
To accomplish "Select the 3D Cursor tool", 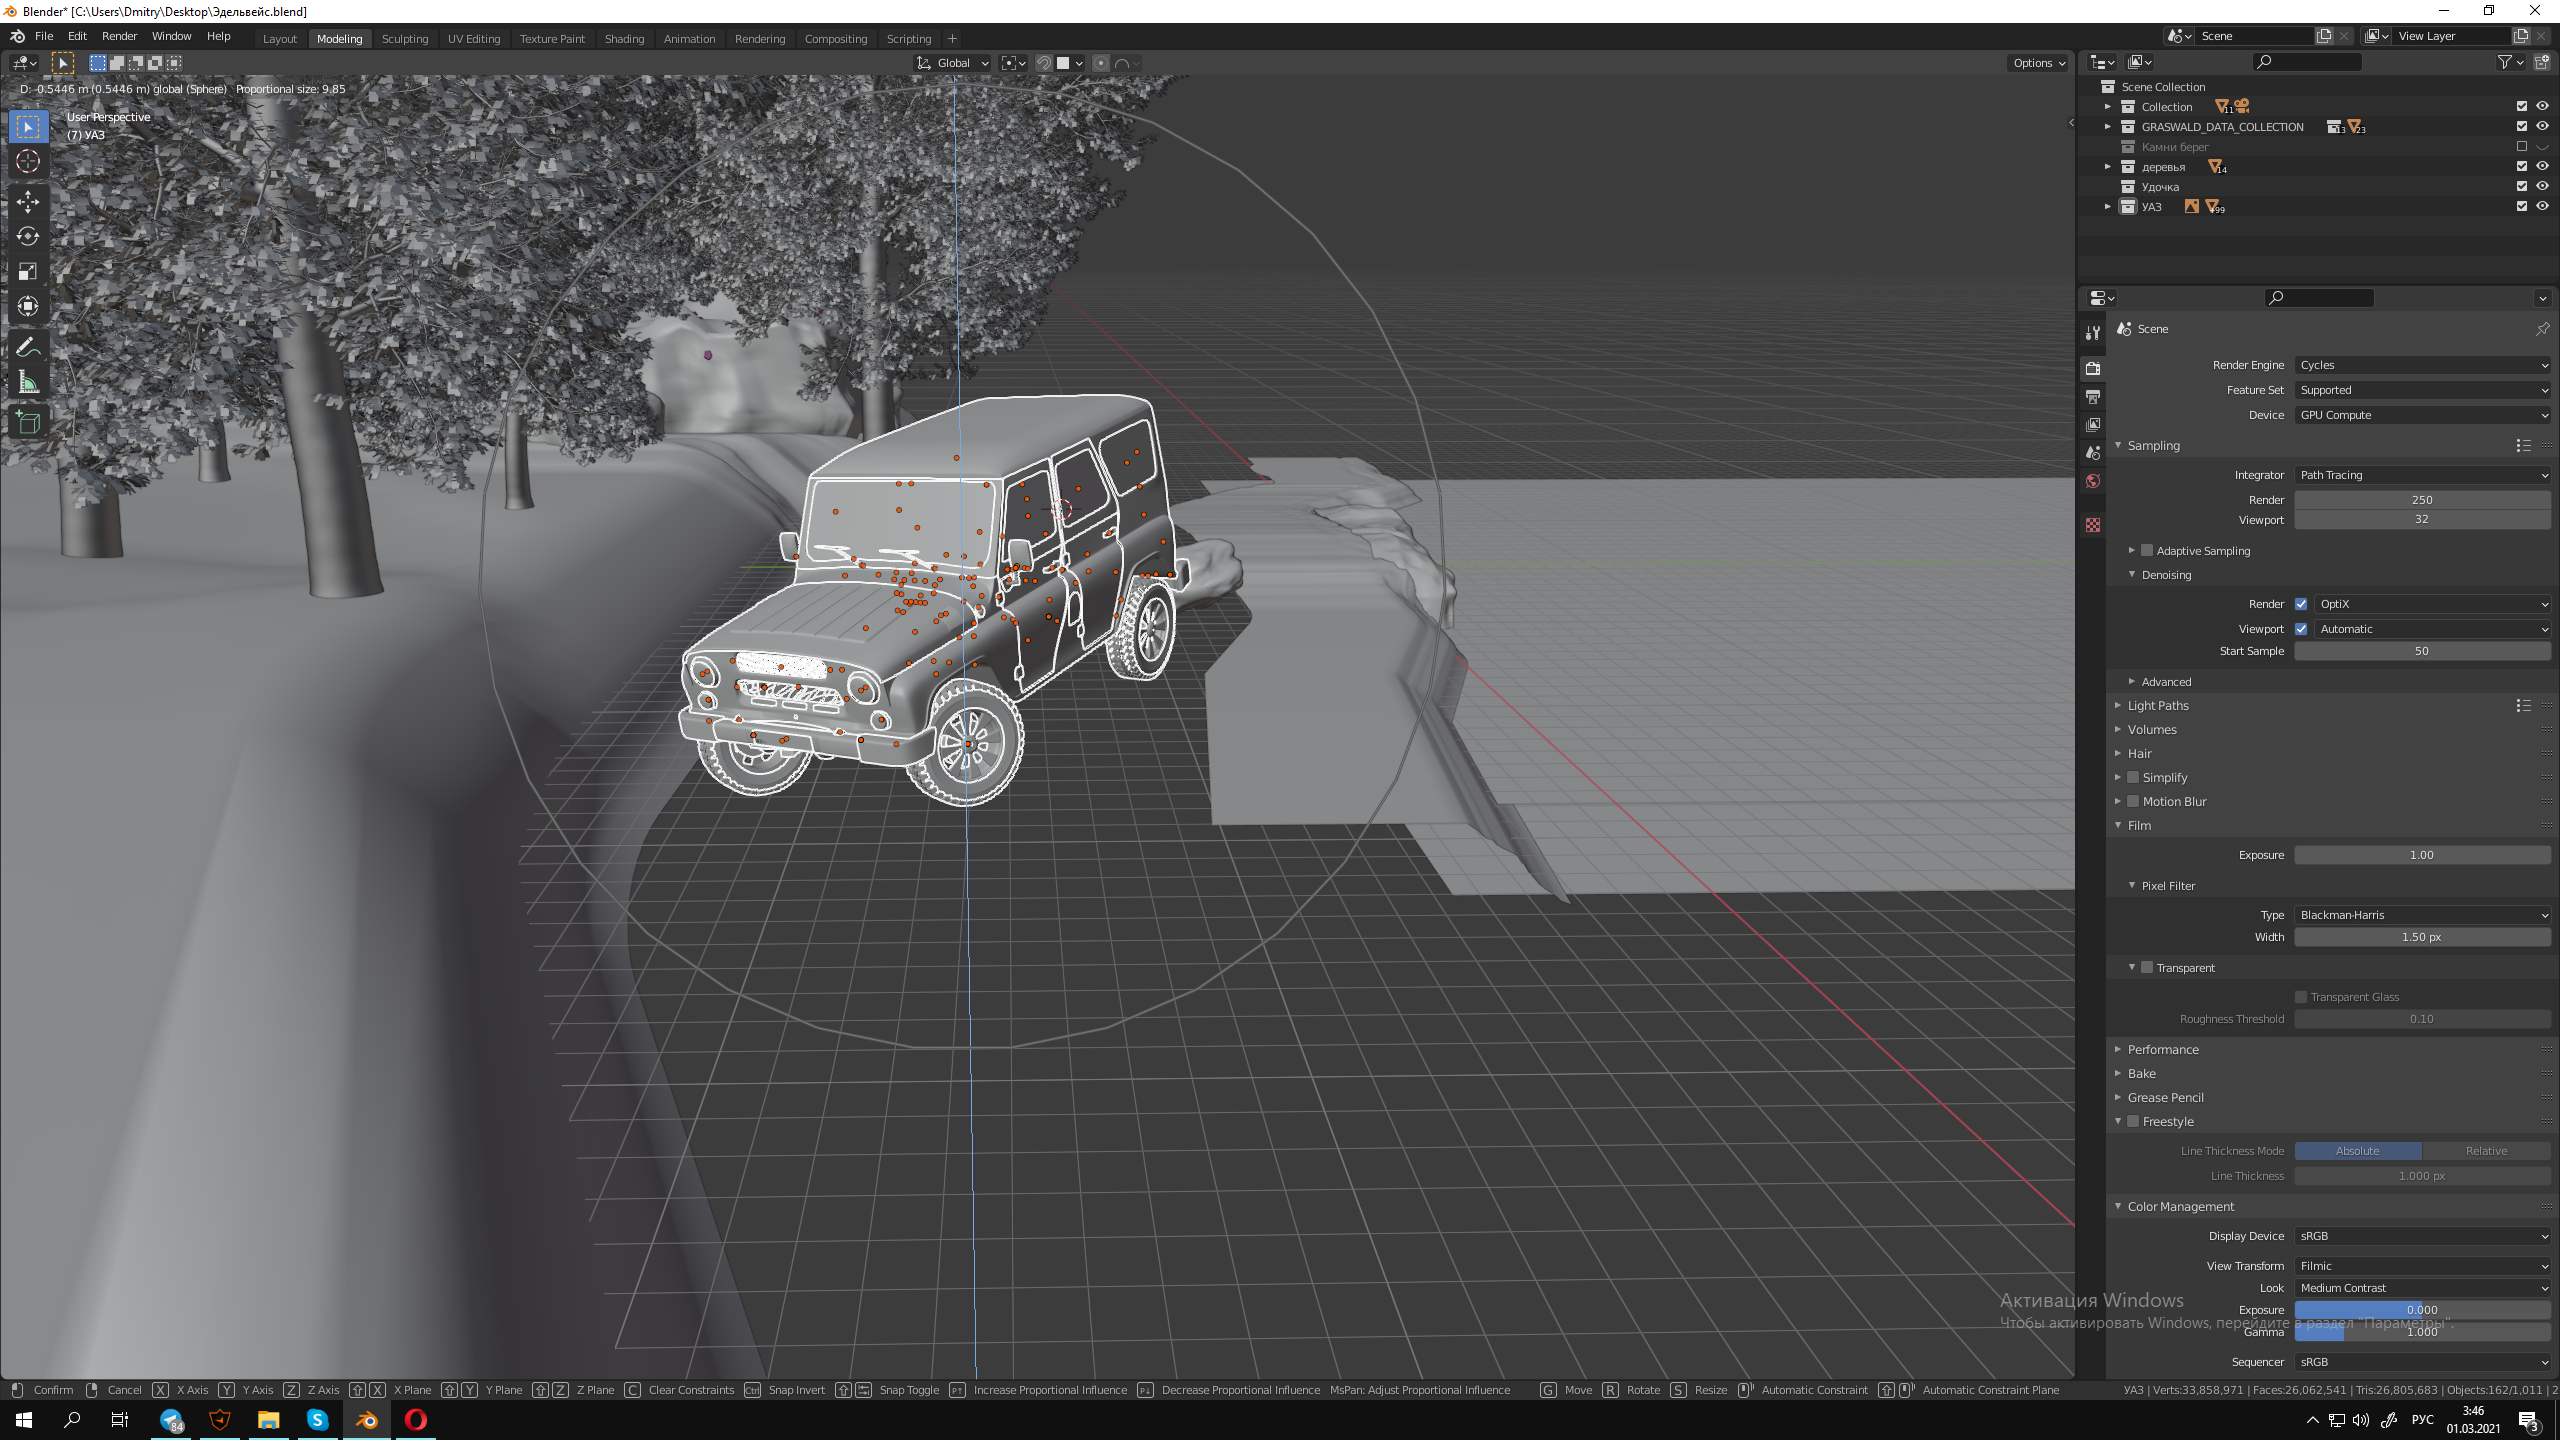I will [x=28, y=161].
